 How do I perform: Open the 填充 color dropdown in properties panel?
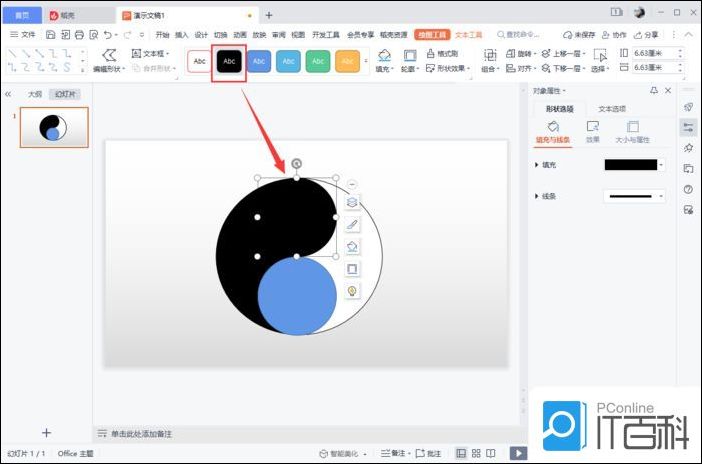(662, 165)
